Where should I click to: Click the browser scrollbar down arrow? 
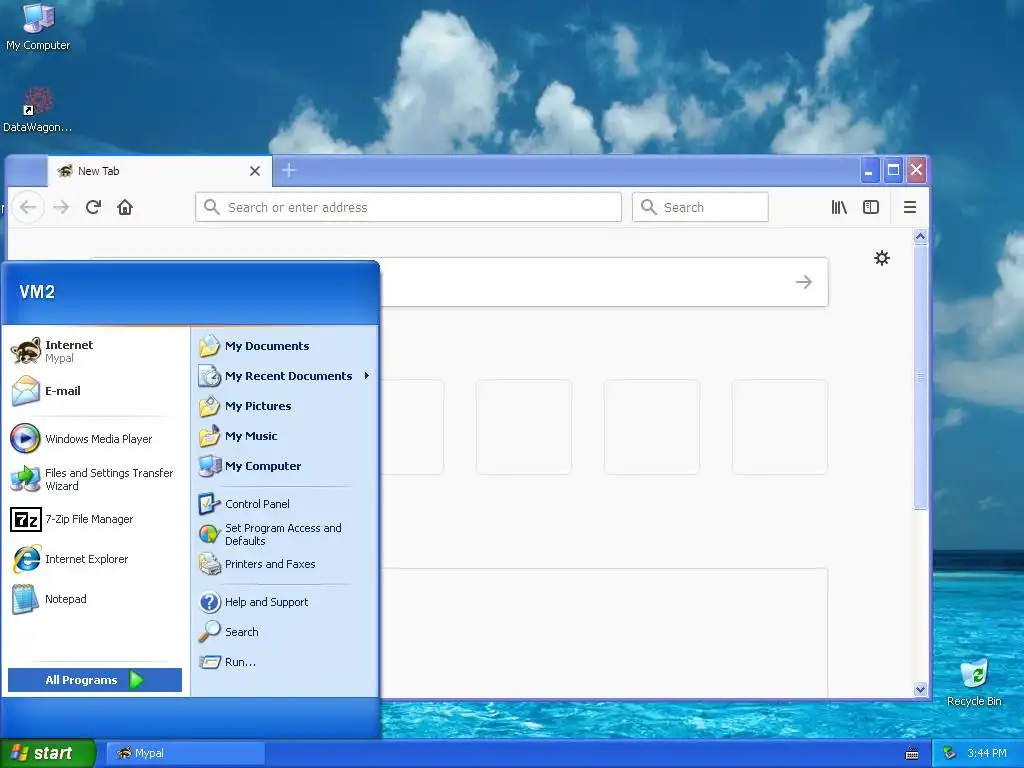tap(921, 689)
